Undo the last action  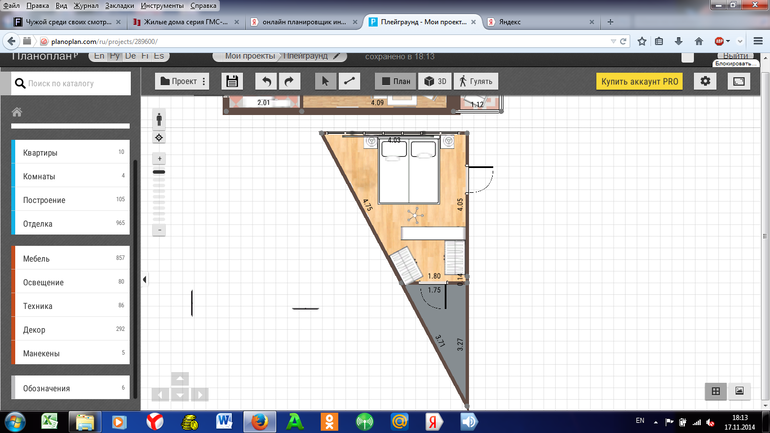pyautogui.click(x=266, y=81)
